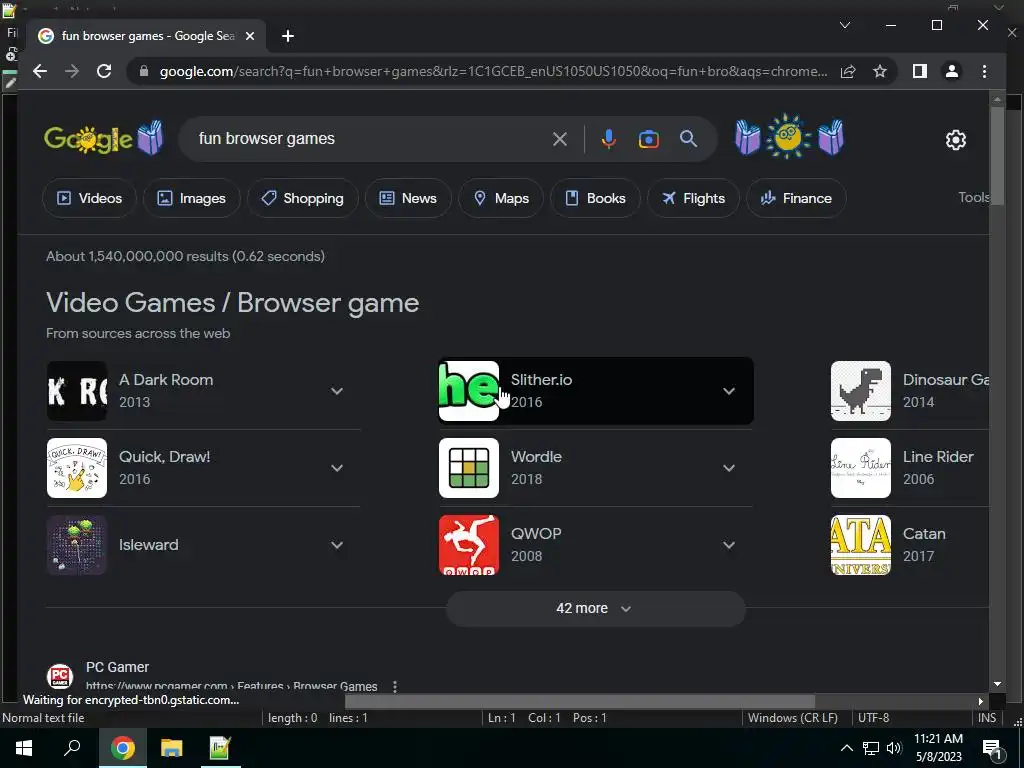This screenshot has height=768, width=1024.
Task: Open the side panel icon
Action: click(920, 71)
